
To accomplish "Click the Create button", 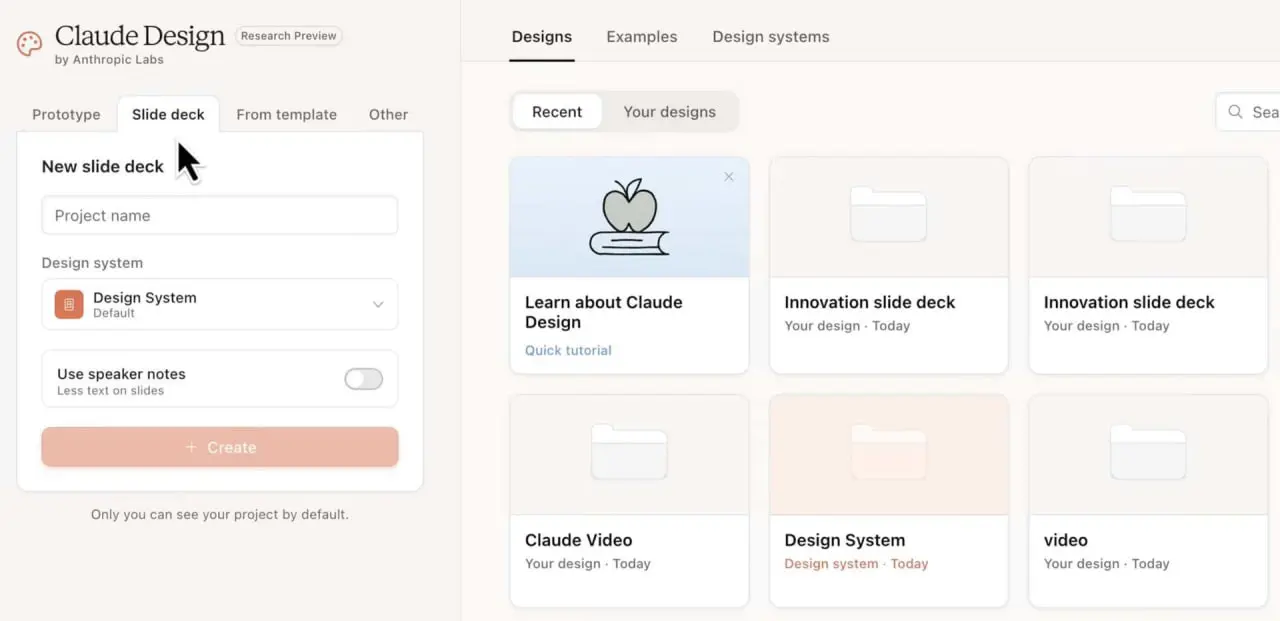I will (x=220, y=447).
